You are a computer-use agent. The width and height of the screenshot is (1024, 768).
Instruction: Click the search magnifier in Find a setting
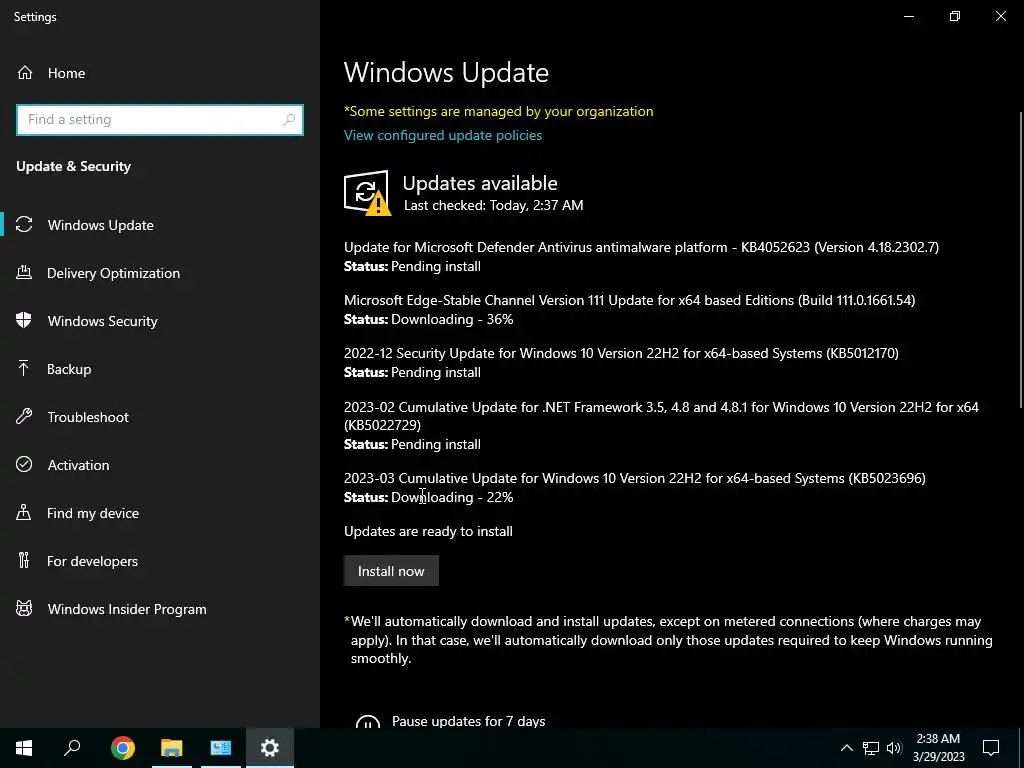(x=289, y=120)
